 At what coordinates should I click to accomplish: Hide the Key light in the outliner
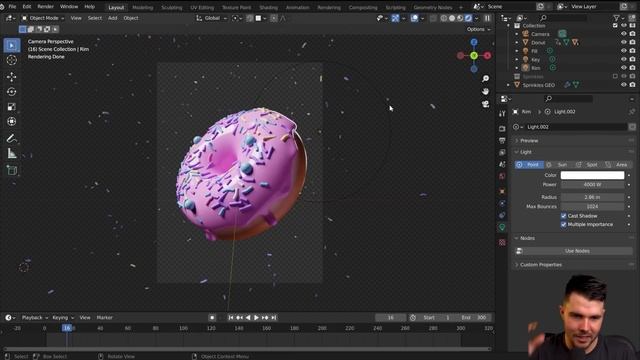point(624,60)
